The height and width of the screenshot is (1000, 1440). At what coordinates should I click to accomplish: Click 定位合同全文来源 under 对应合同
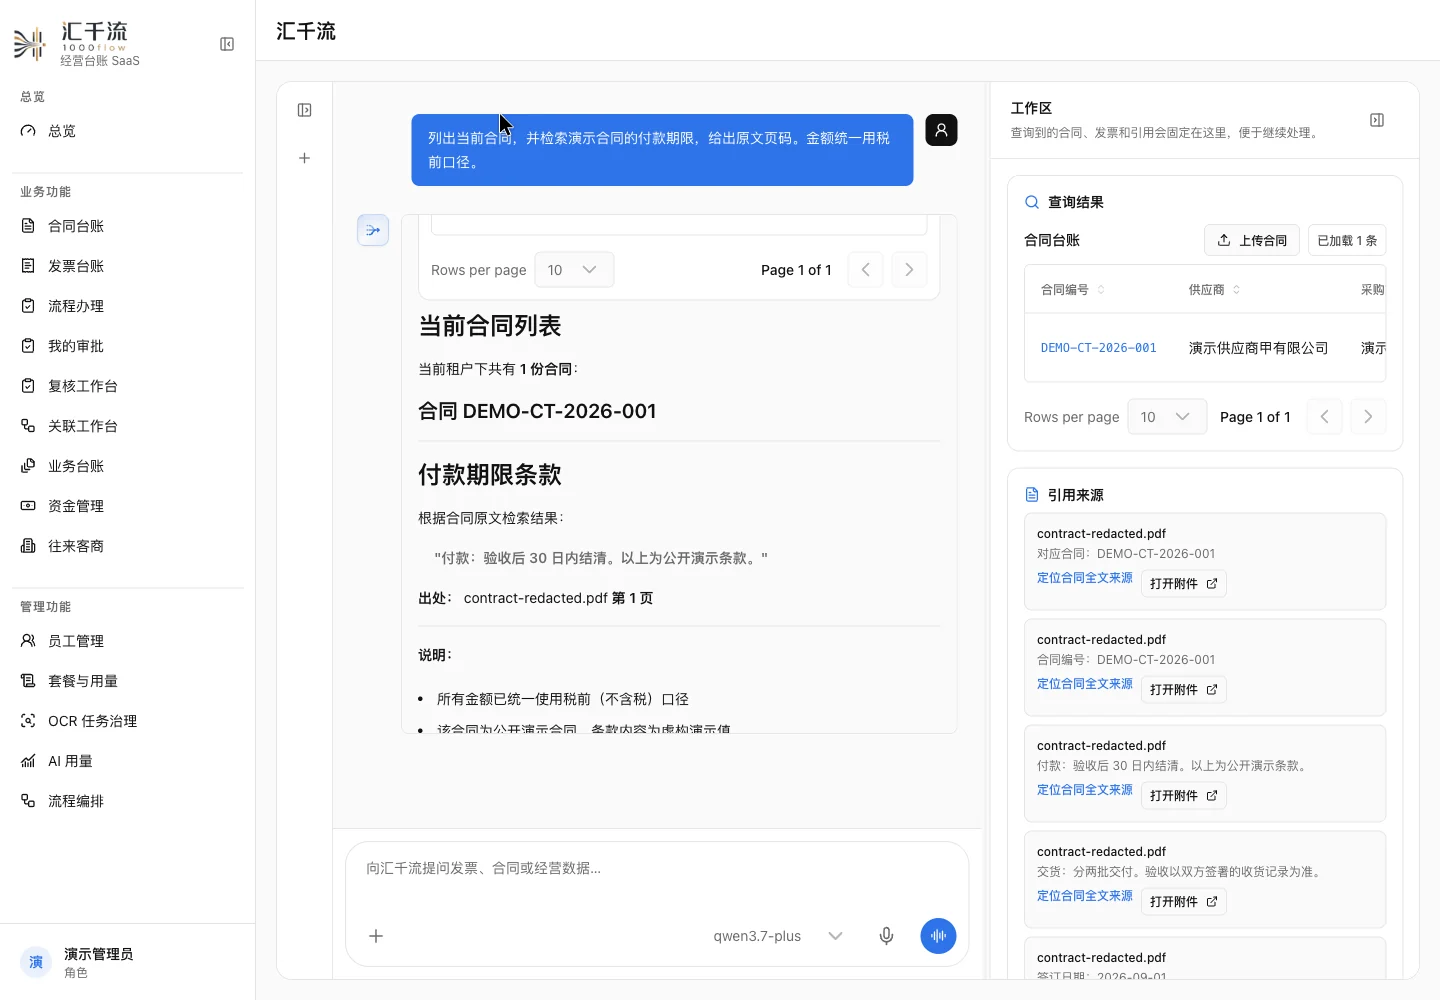click(x=1085, y=578)
